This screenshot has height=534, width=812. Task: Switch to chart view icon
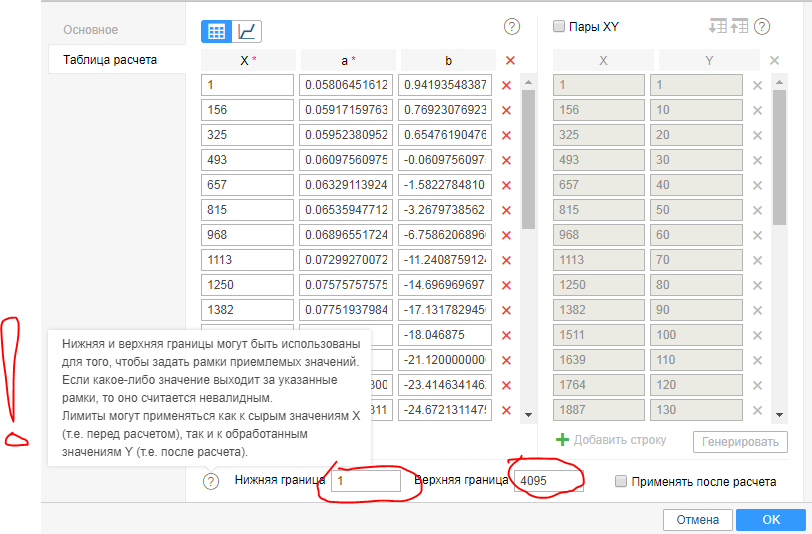click(x=247, y=31)
